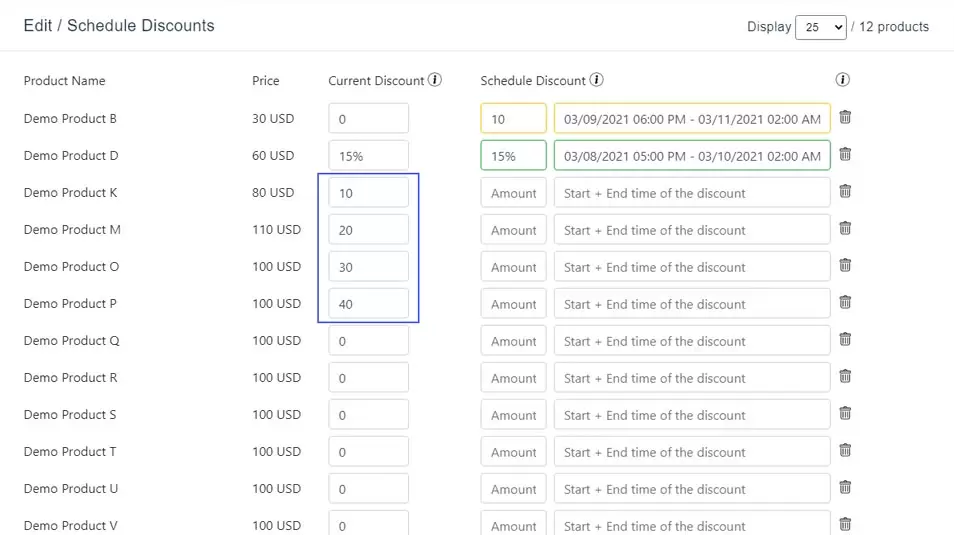Set schedule Amount for Demo Product R

click(514, 378)
